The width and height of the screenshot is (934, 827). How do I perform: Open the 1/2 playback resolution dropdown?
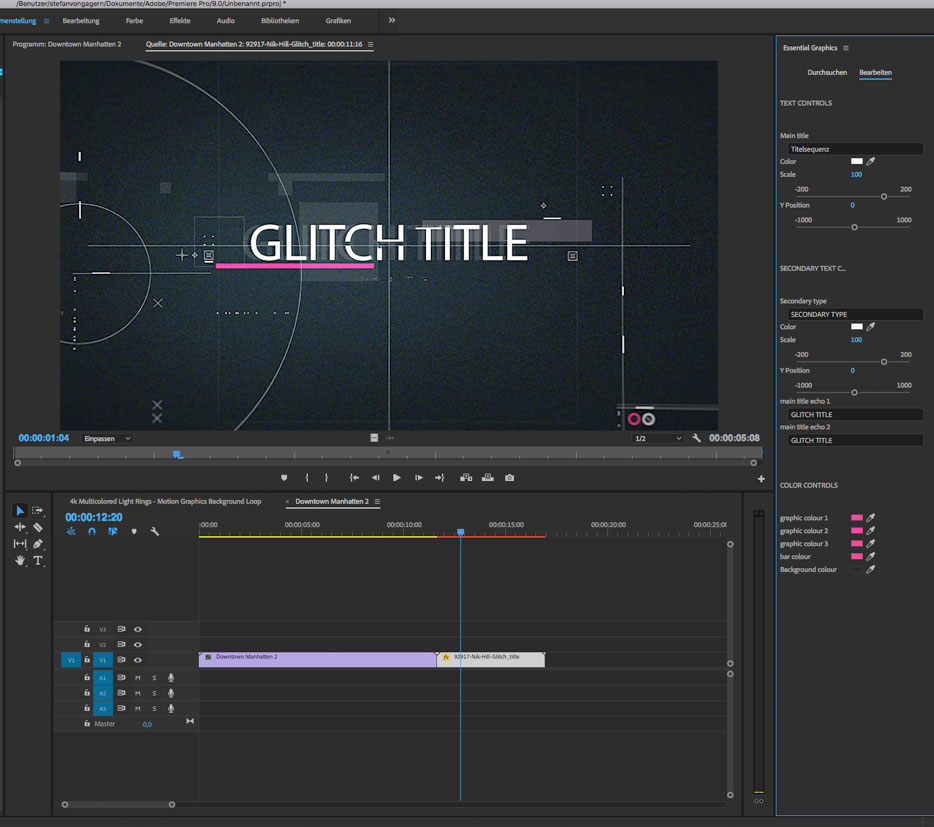tap(658, 439)
